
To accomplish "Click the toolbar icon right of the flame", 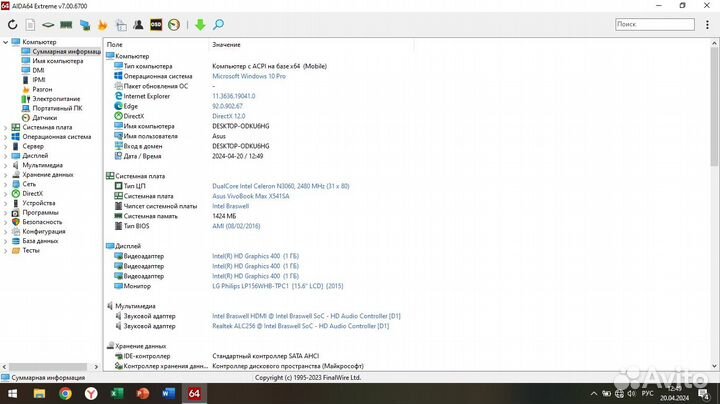I will (121, 25).
